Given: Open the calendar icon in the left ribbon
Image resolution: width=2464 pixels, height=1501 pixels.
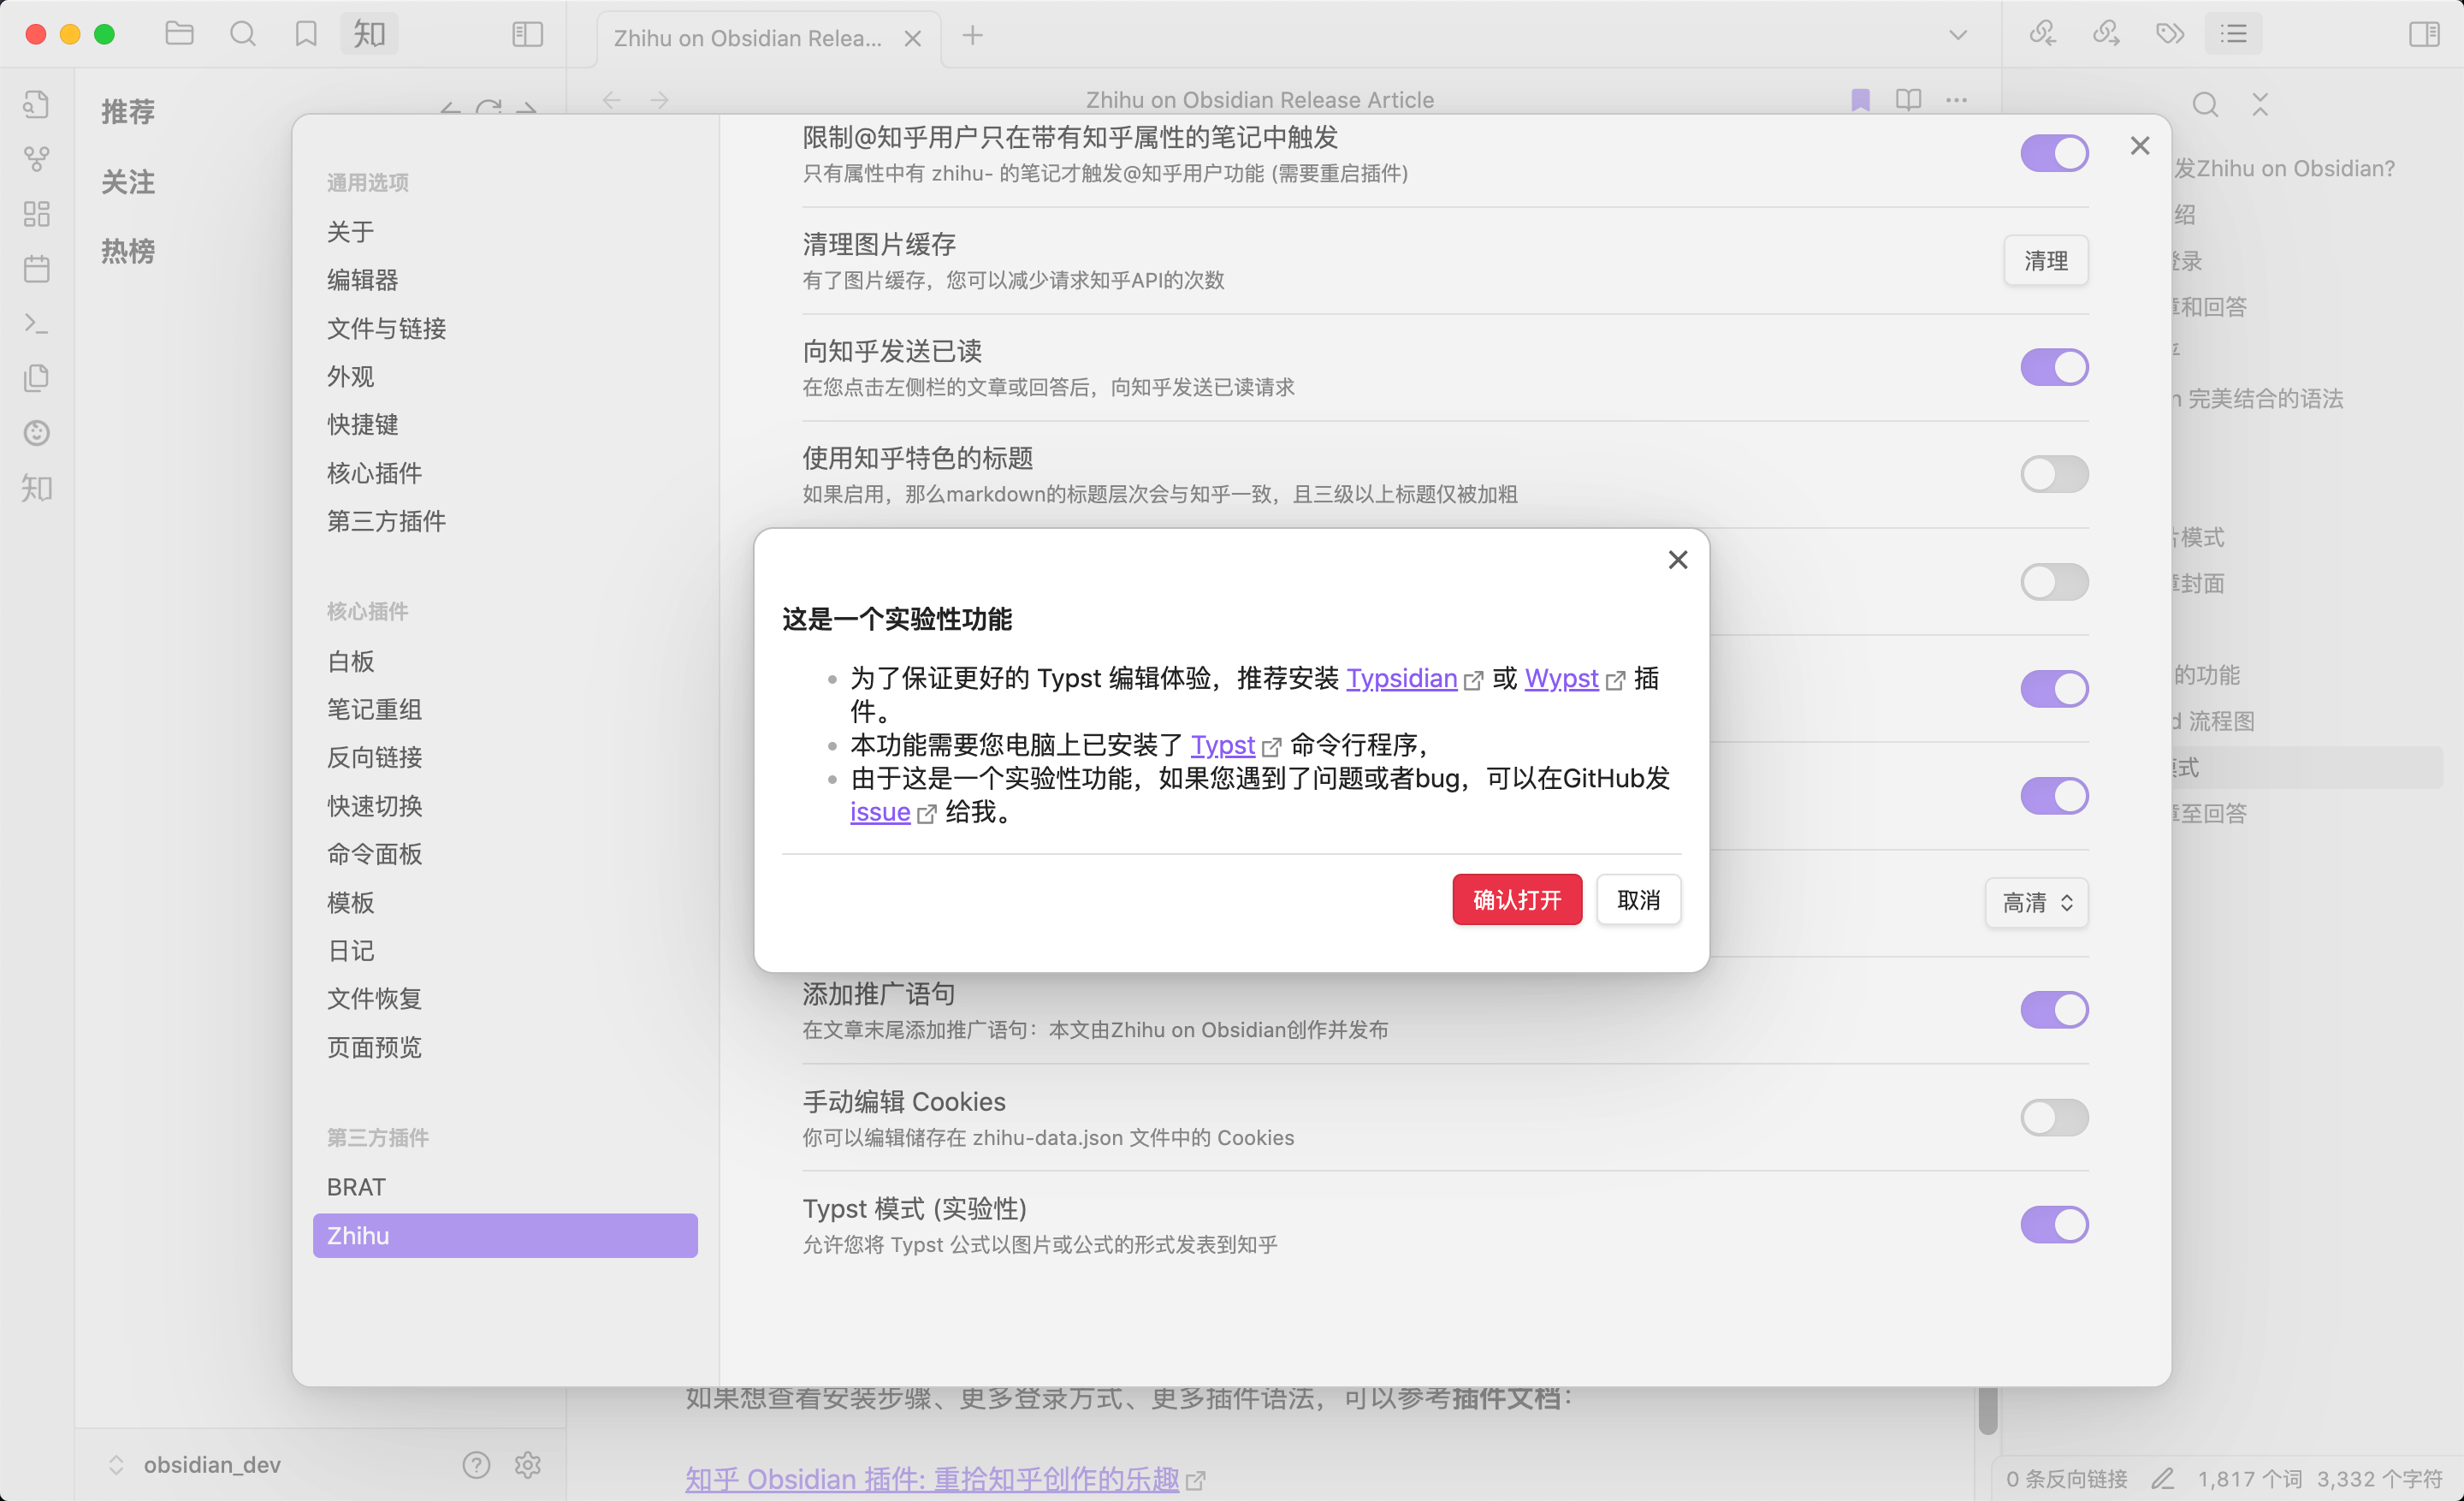Looking at the screenshot, I should [37, 268].
